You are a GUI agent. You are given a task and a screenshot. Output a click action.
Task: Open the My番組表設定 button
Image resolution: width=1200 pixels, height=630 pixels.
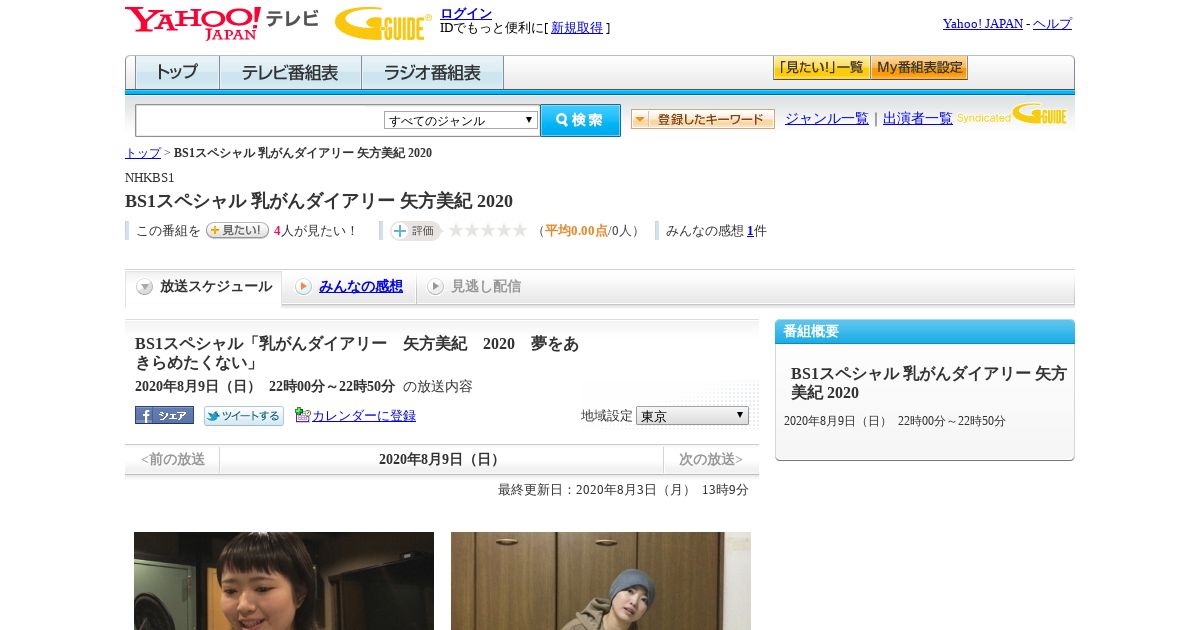click(x=919, y=68)
